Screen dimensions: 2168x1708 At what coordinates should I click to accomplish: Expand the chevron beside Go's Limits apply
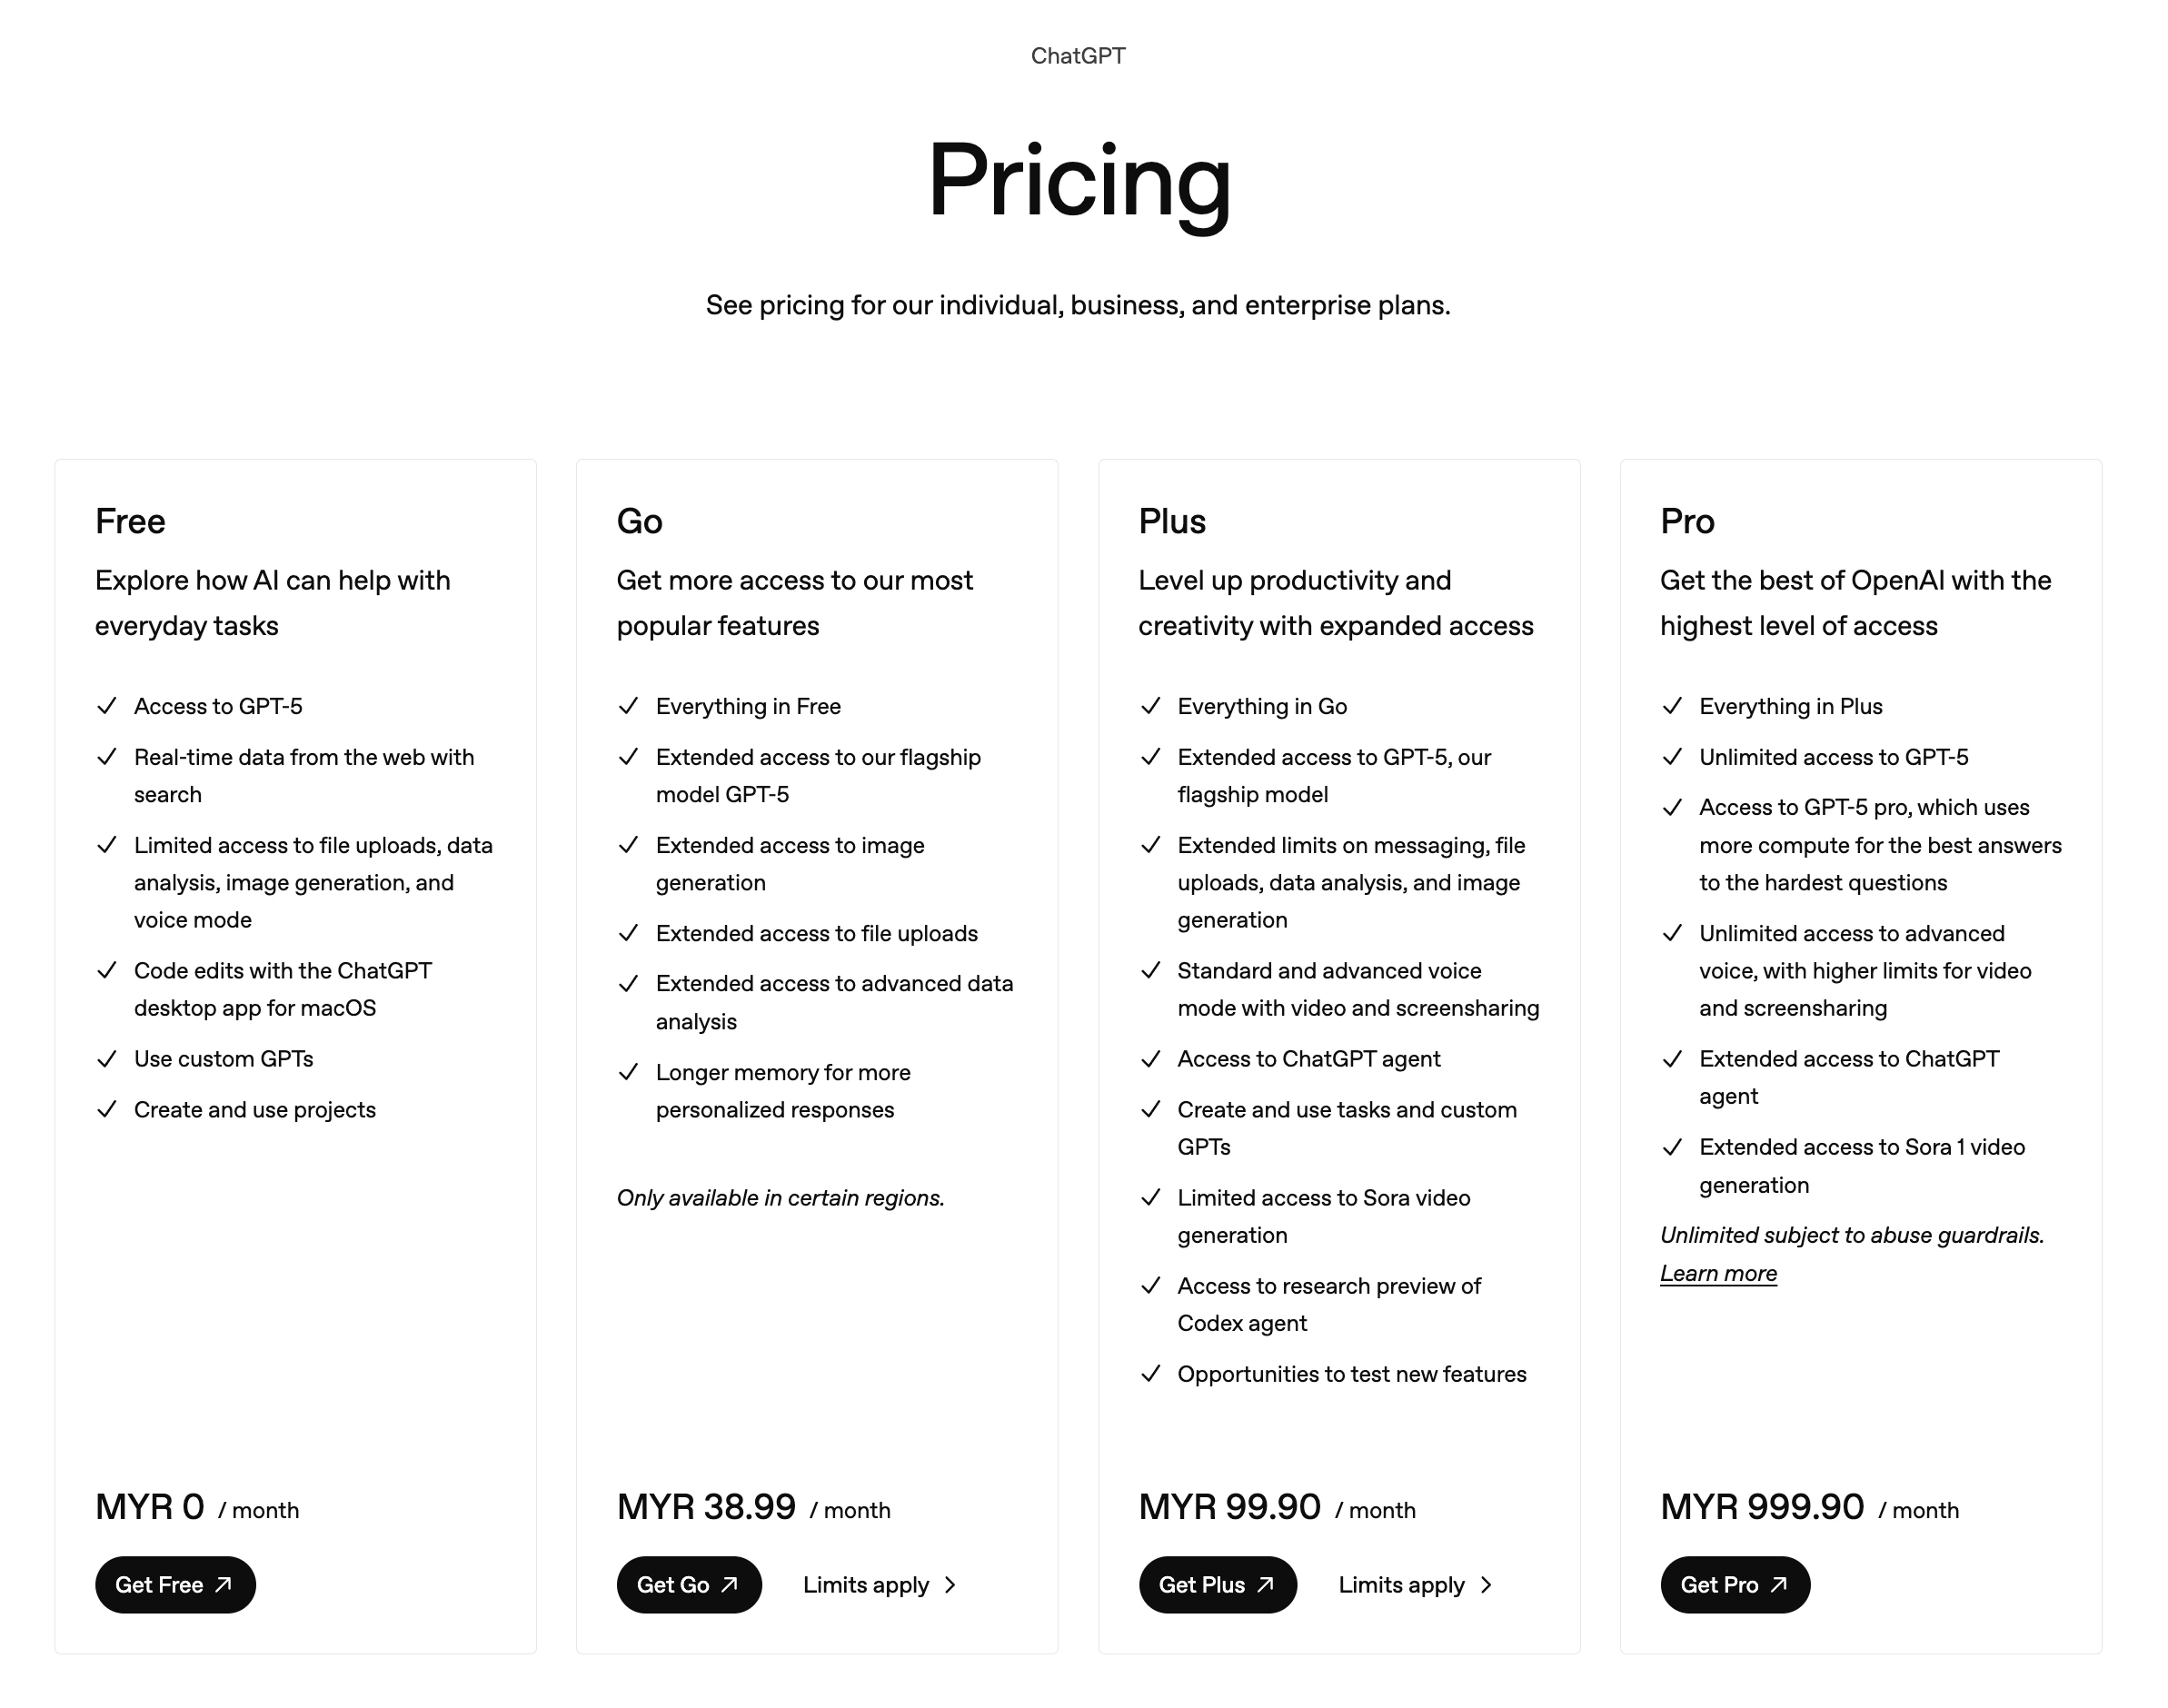pyautogui.click(x=951, y=1585)
